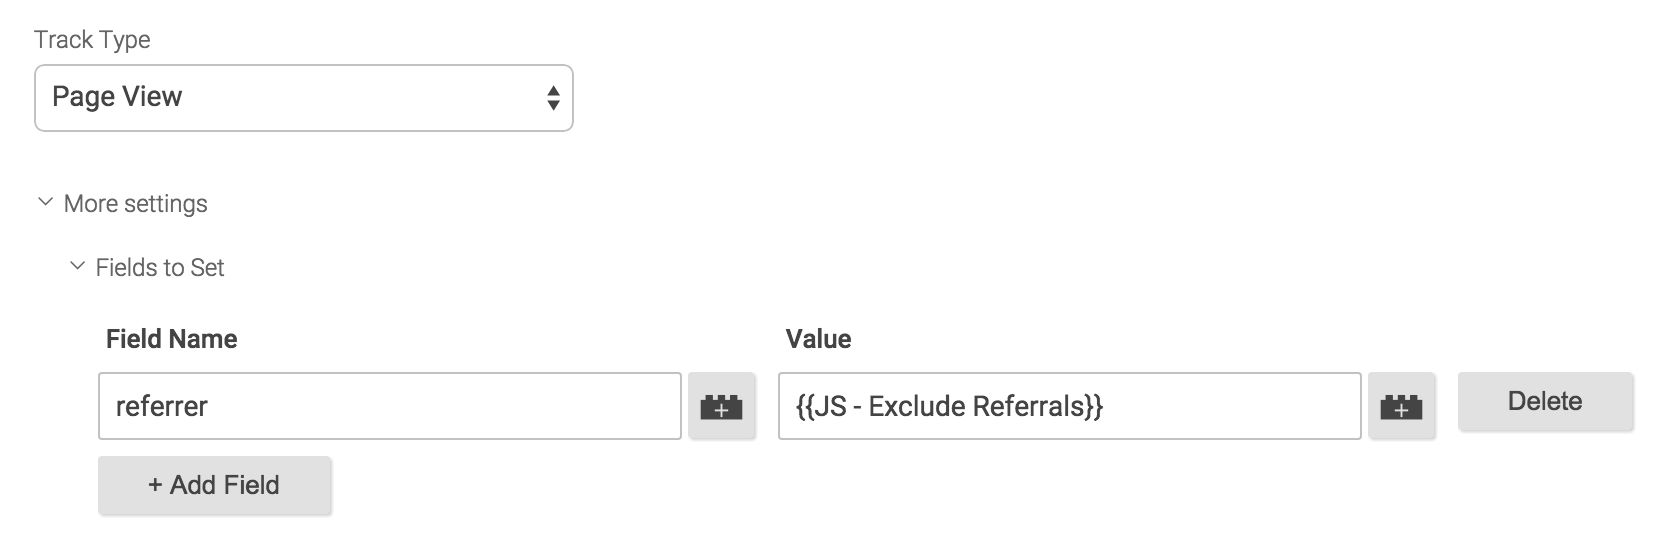Click the Fields to Set label
This screenshot has height=534, width=1656.
coord(160,268)
